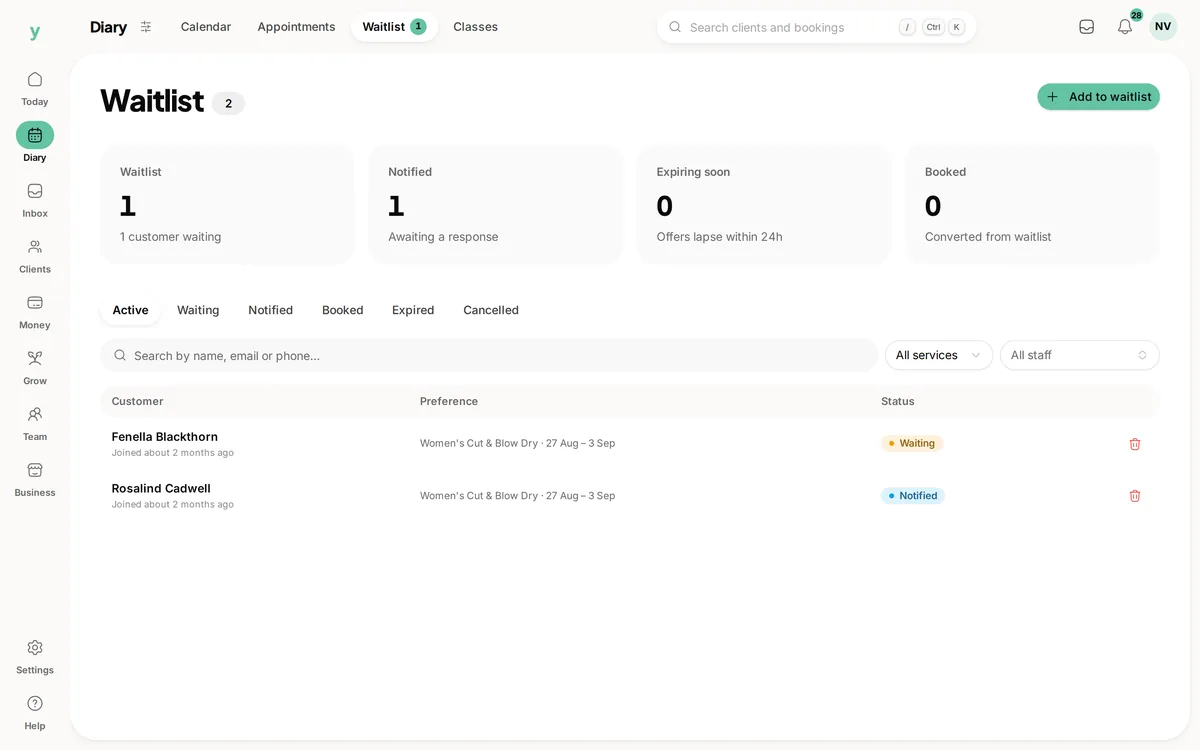Open the Inbox from the sidebar

click(35, 200)
